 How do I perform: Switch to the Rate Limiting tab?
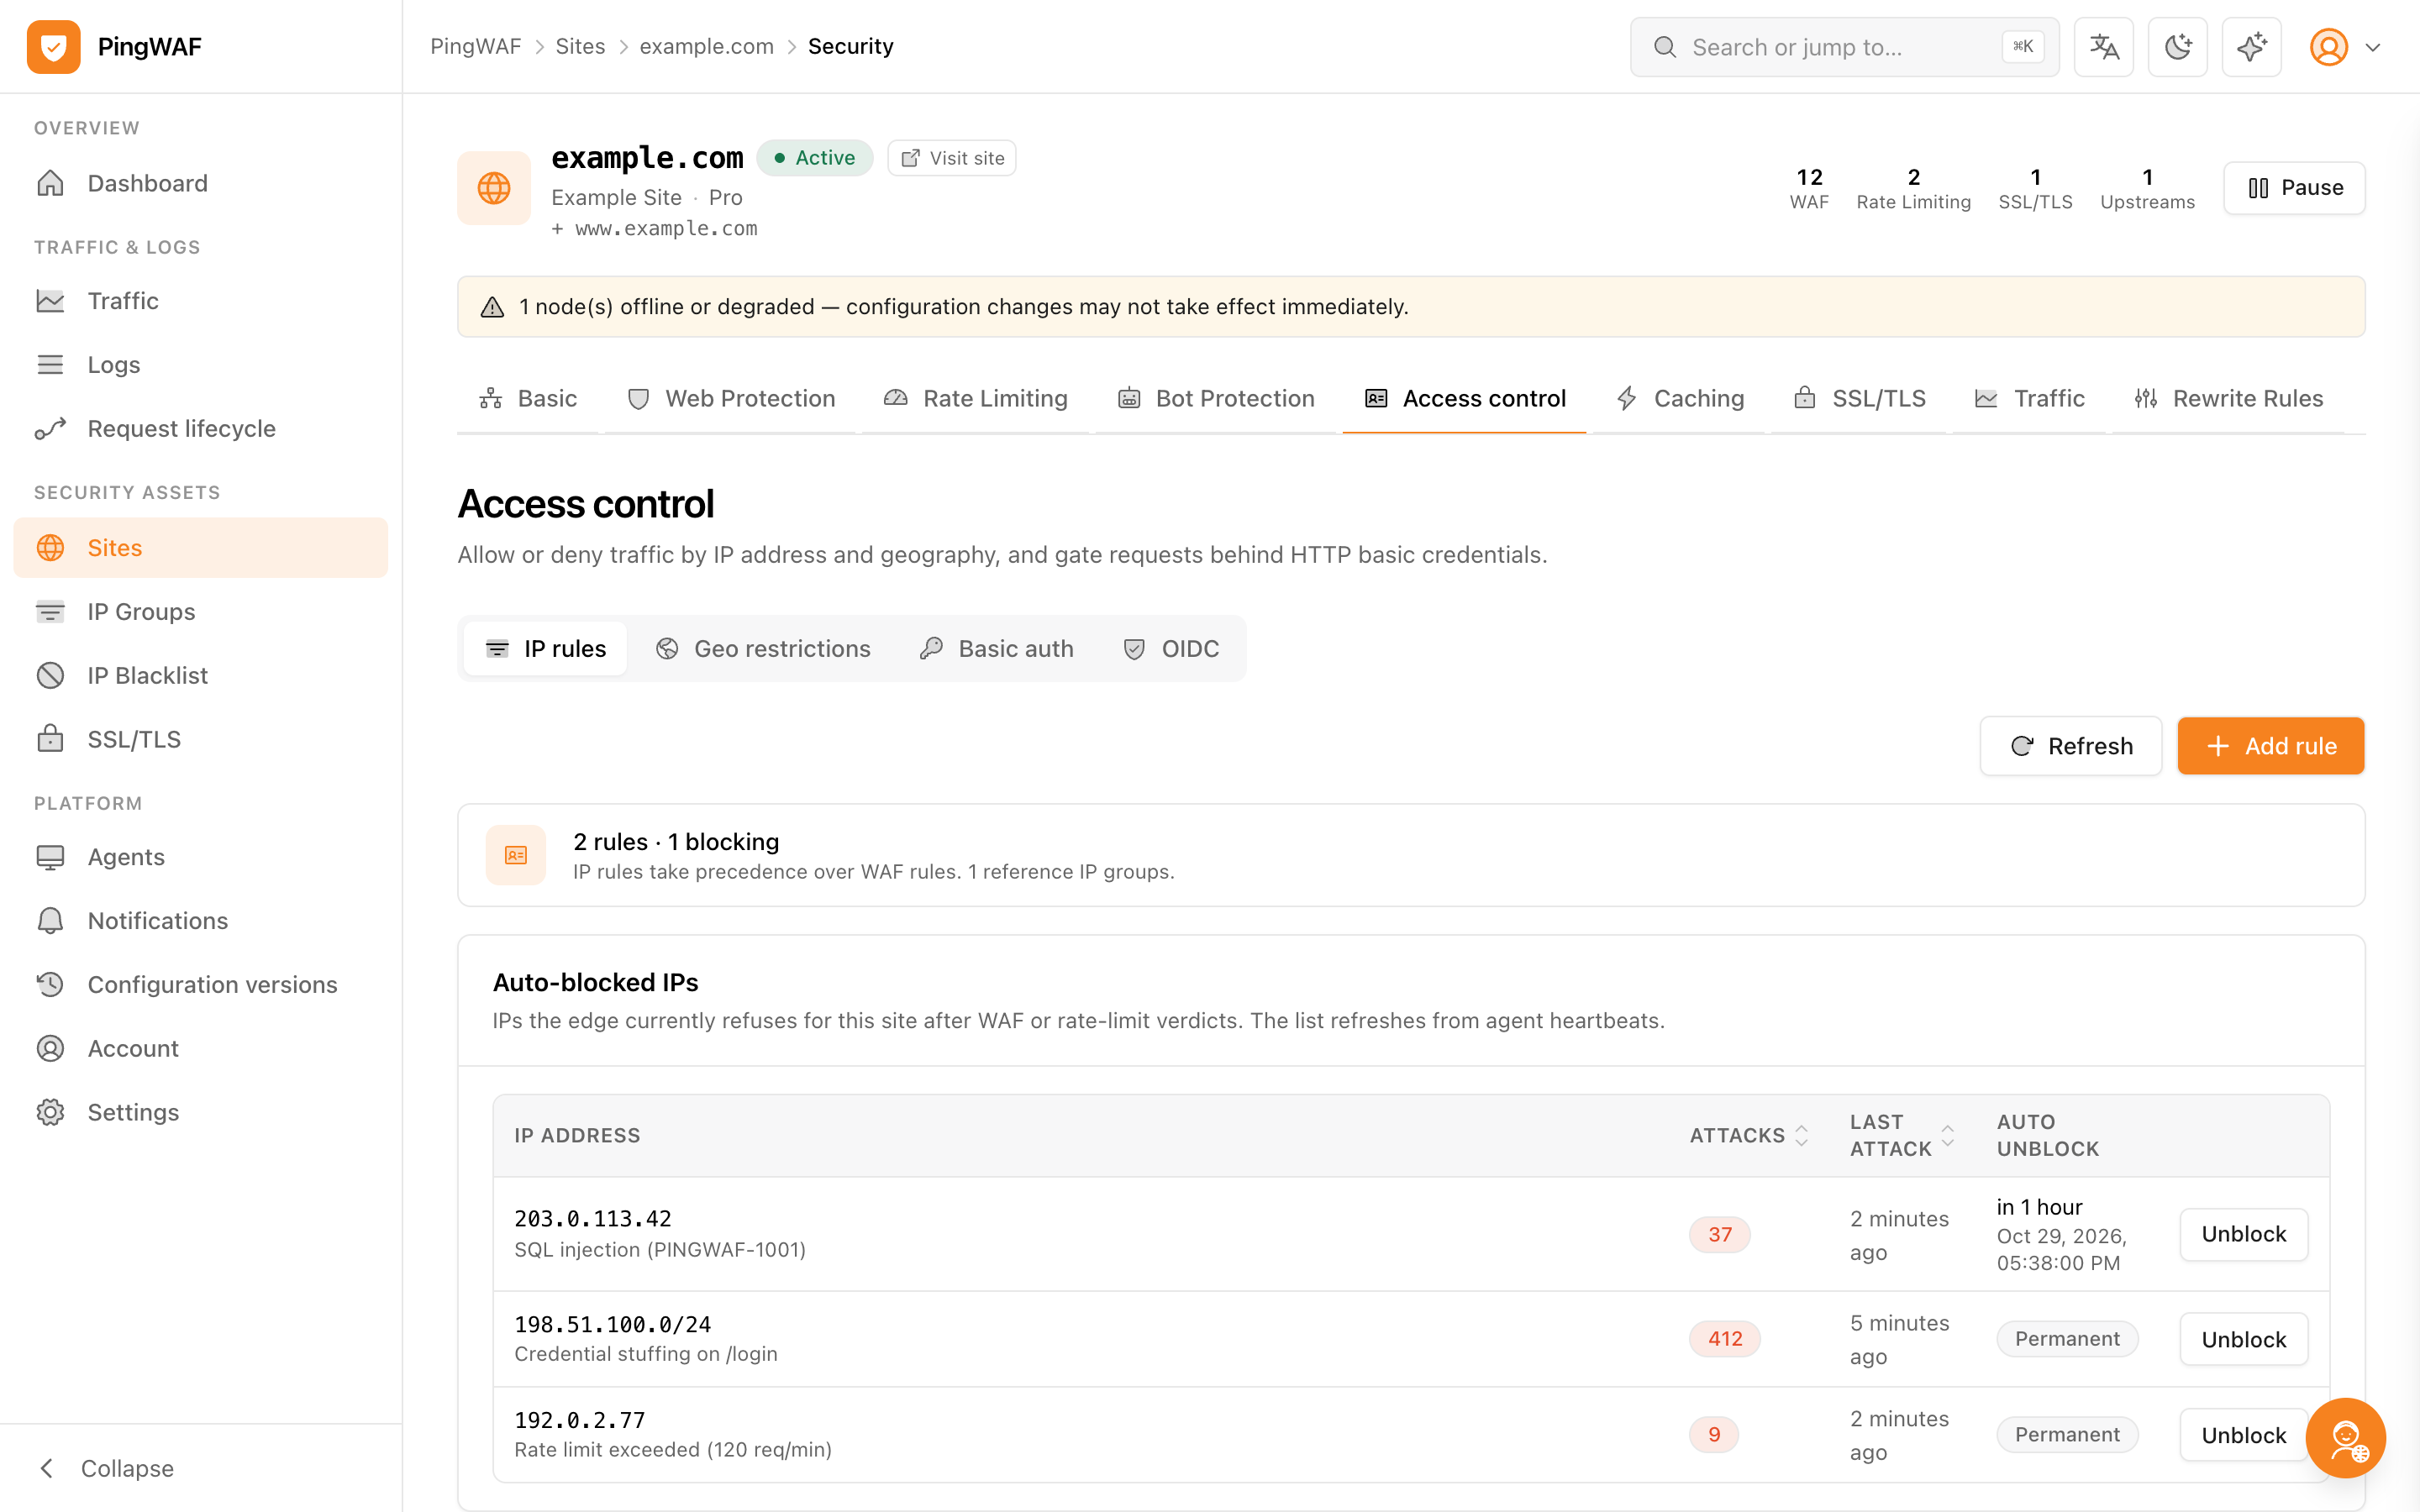pos(976,399)
